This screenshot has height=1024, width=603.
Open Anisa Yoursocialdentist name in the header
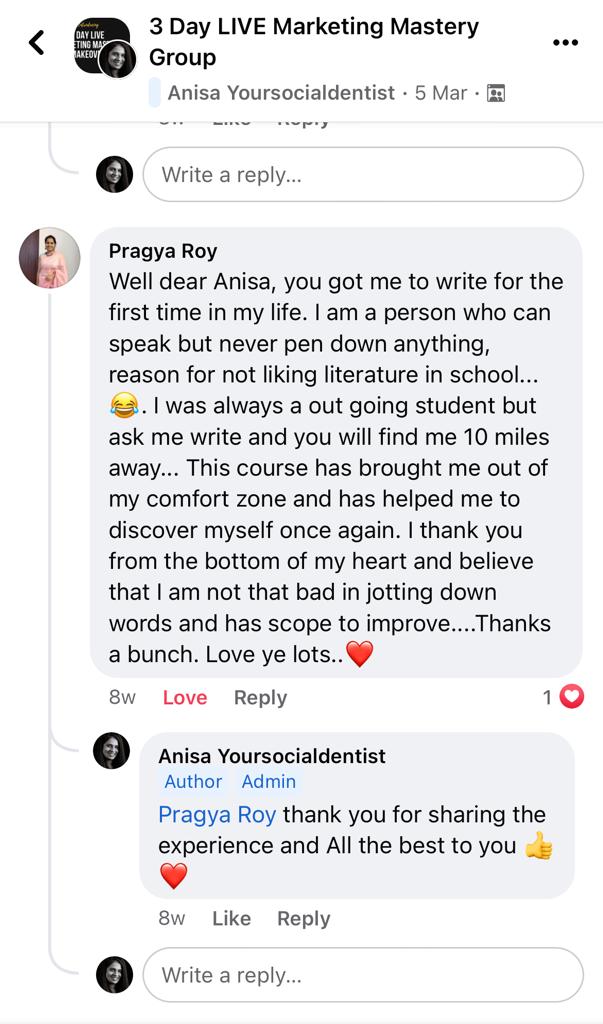click(282, 93)
